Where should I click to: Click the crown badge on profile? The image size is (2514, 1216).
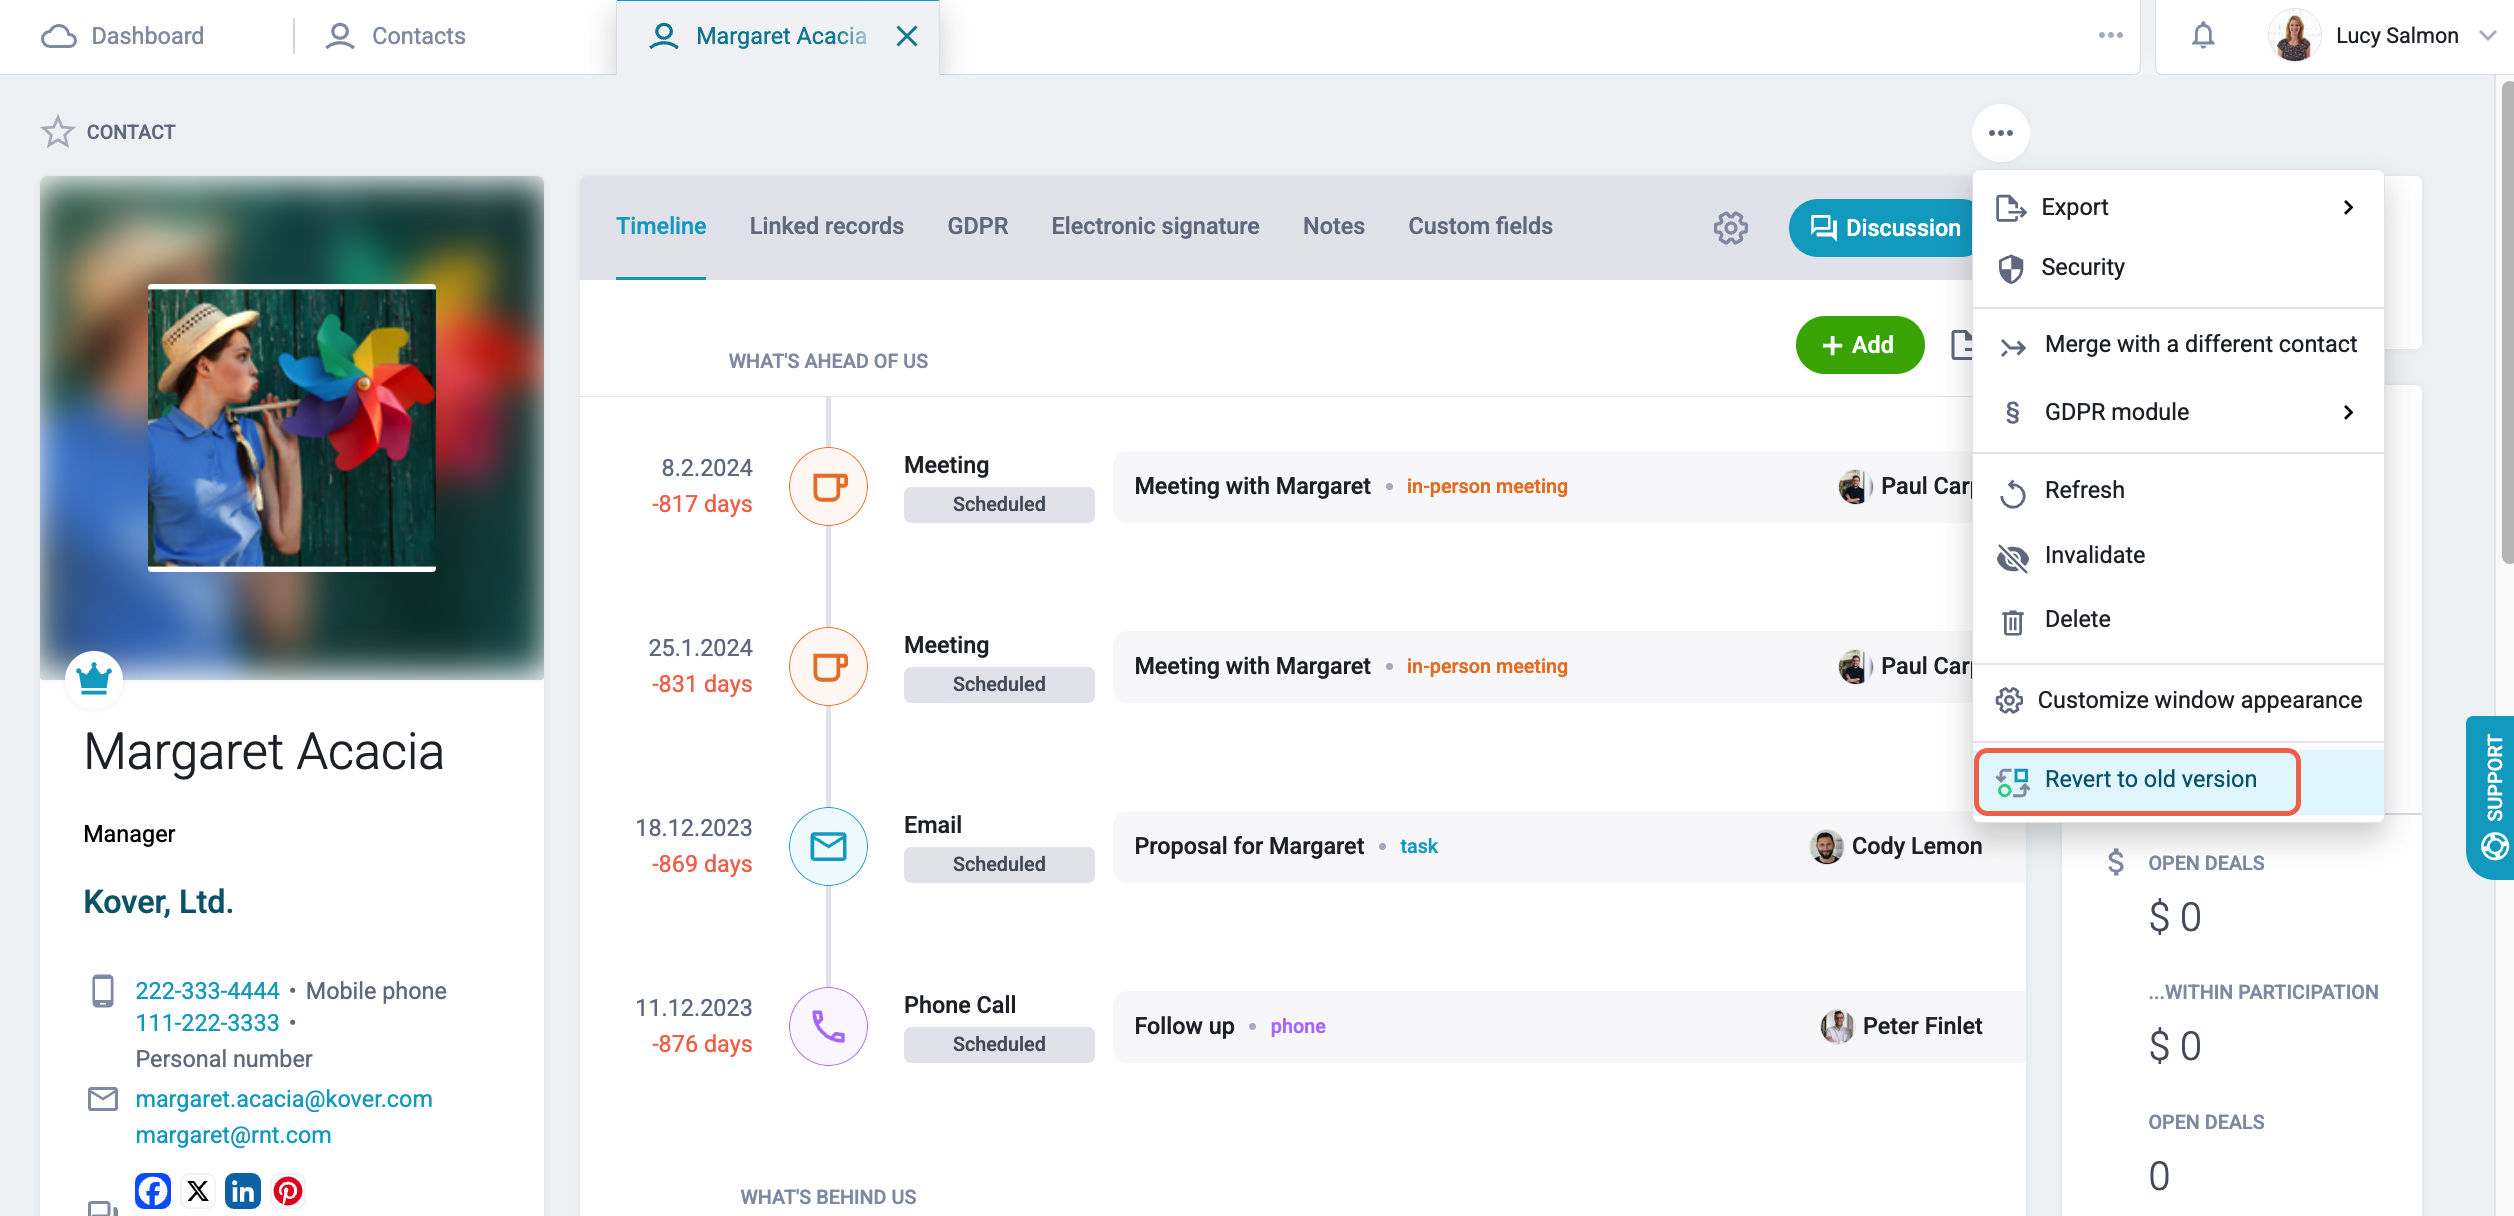tap(94, 679)
